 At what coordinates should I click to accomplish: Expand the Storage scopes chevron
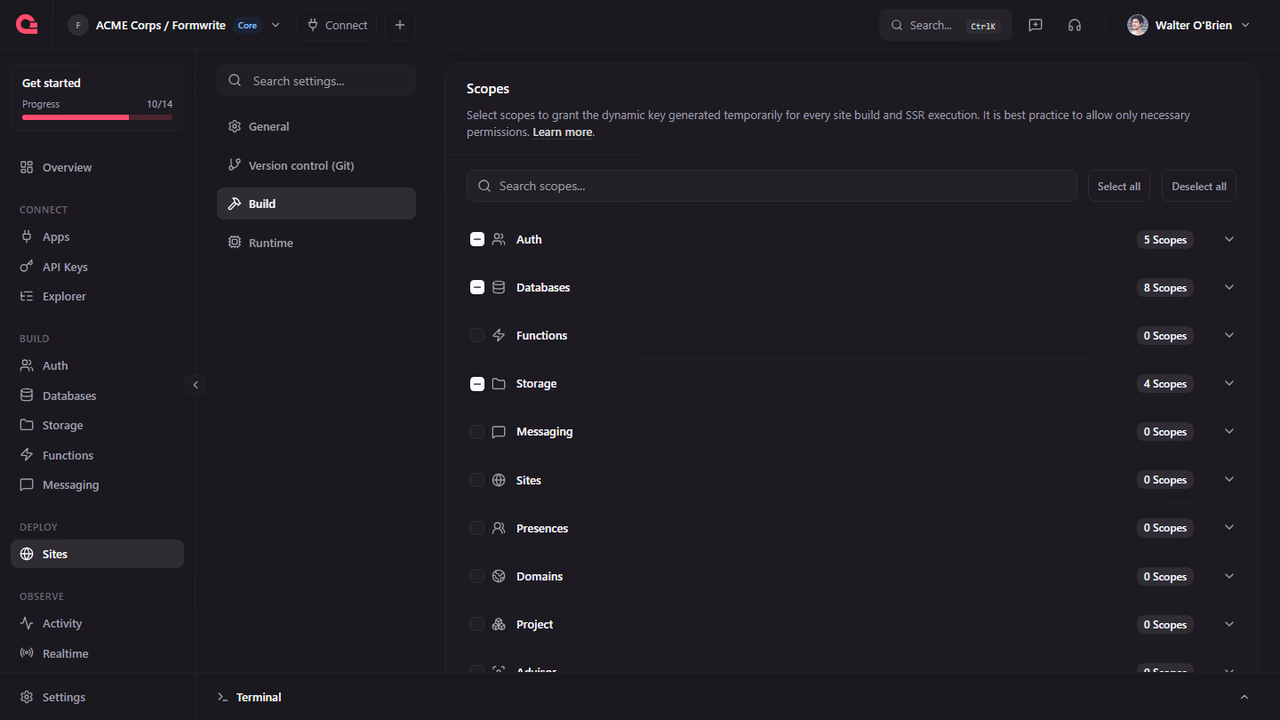click(1230, 383)
